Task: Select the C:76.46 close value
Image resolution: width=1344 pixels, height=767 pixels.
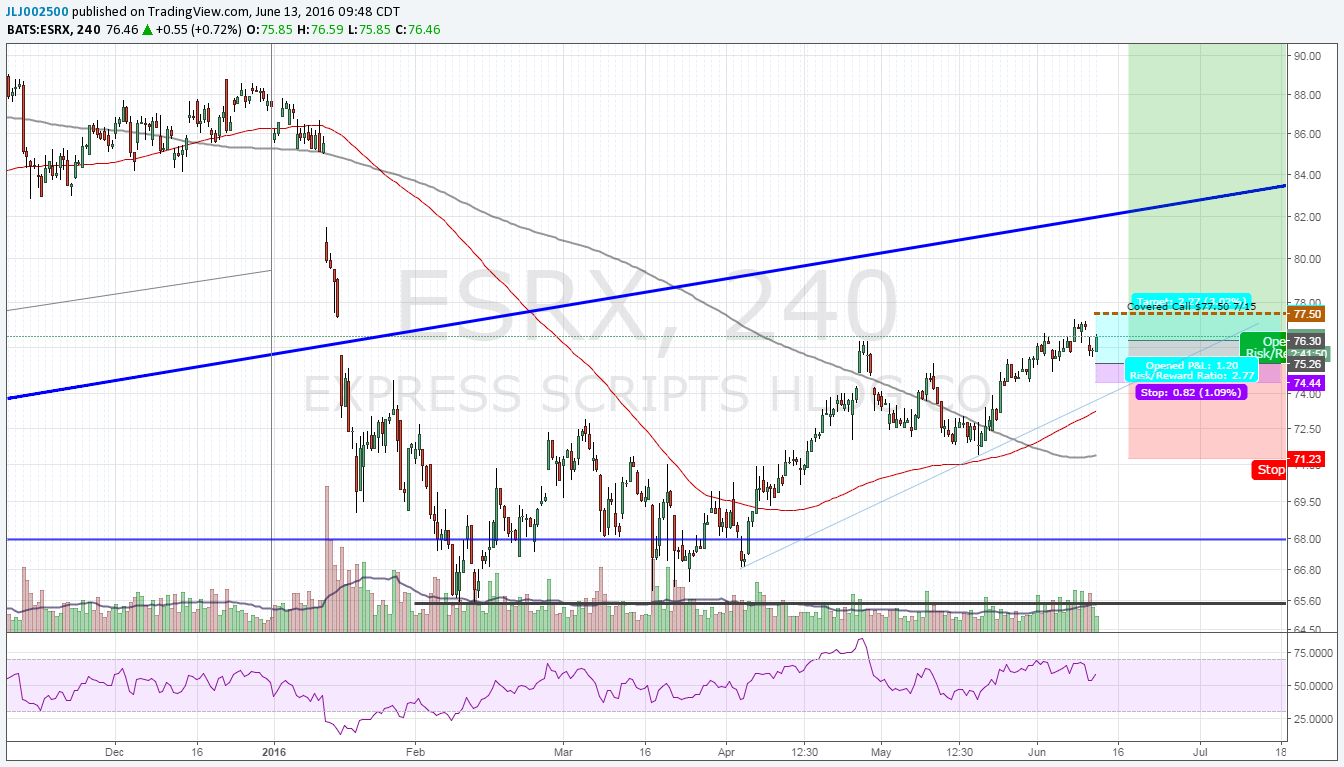Action: (x=418, y=30)
